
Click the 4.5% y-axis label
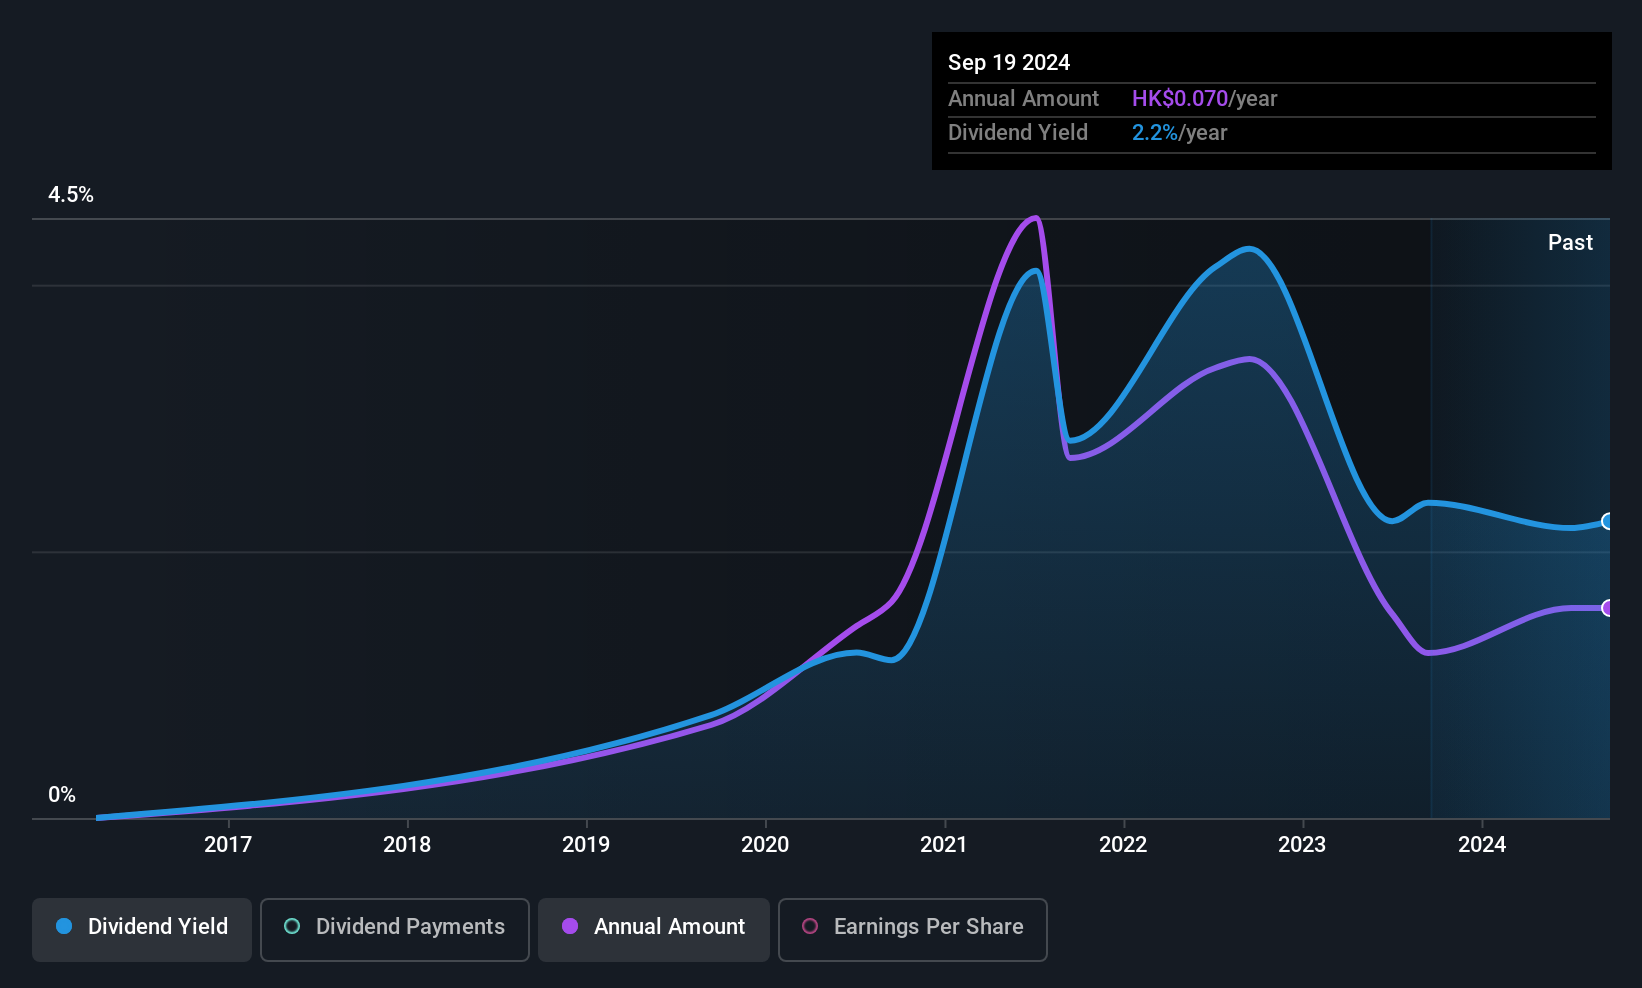click(71, 194)
